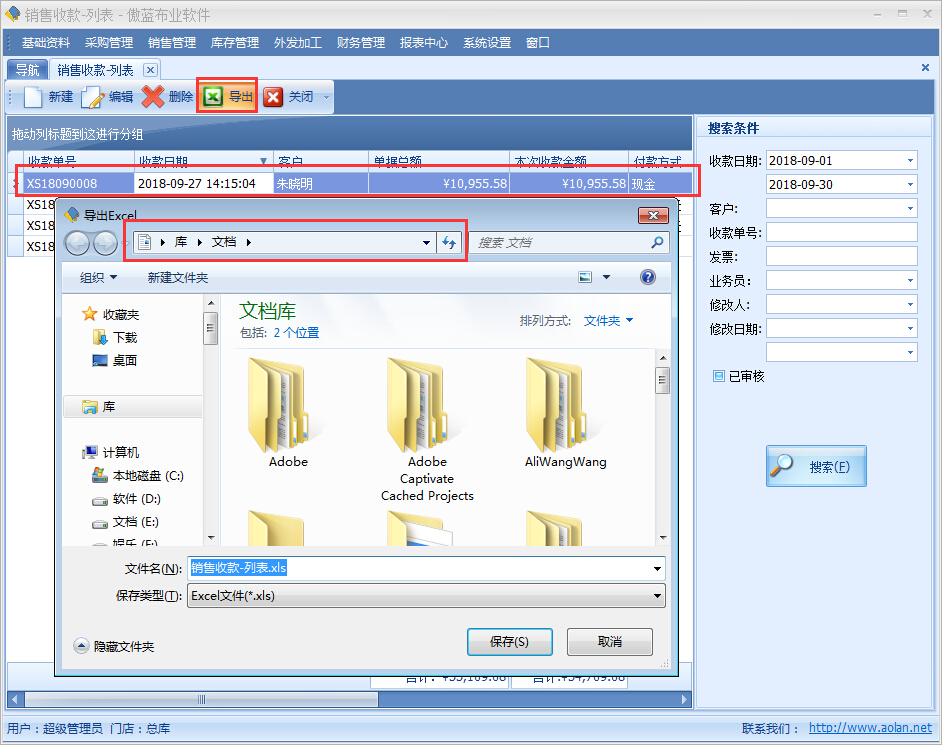Open the 排列方式 文件夹 sort dropdown
942x745 pixels.
coord(608,321)
